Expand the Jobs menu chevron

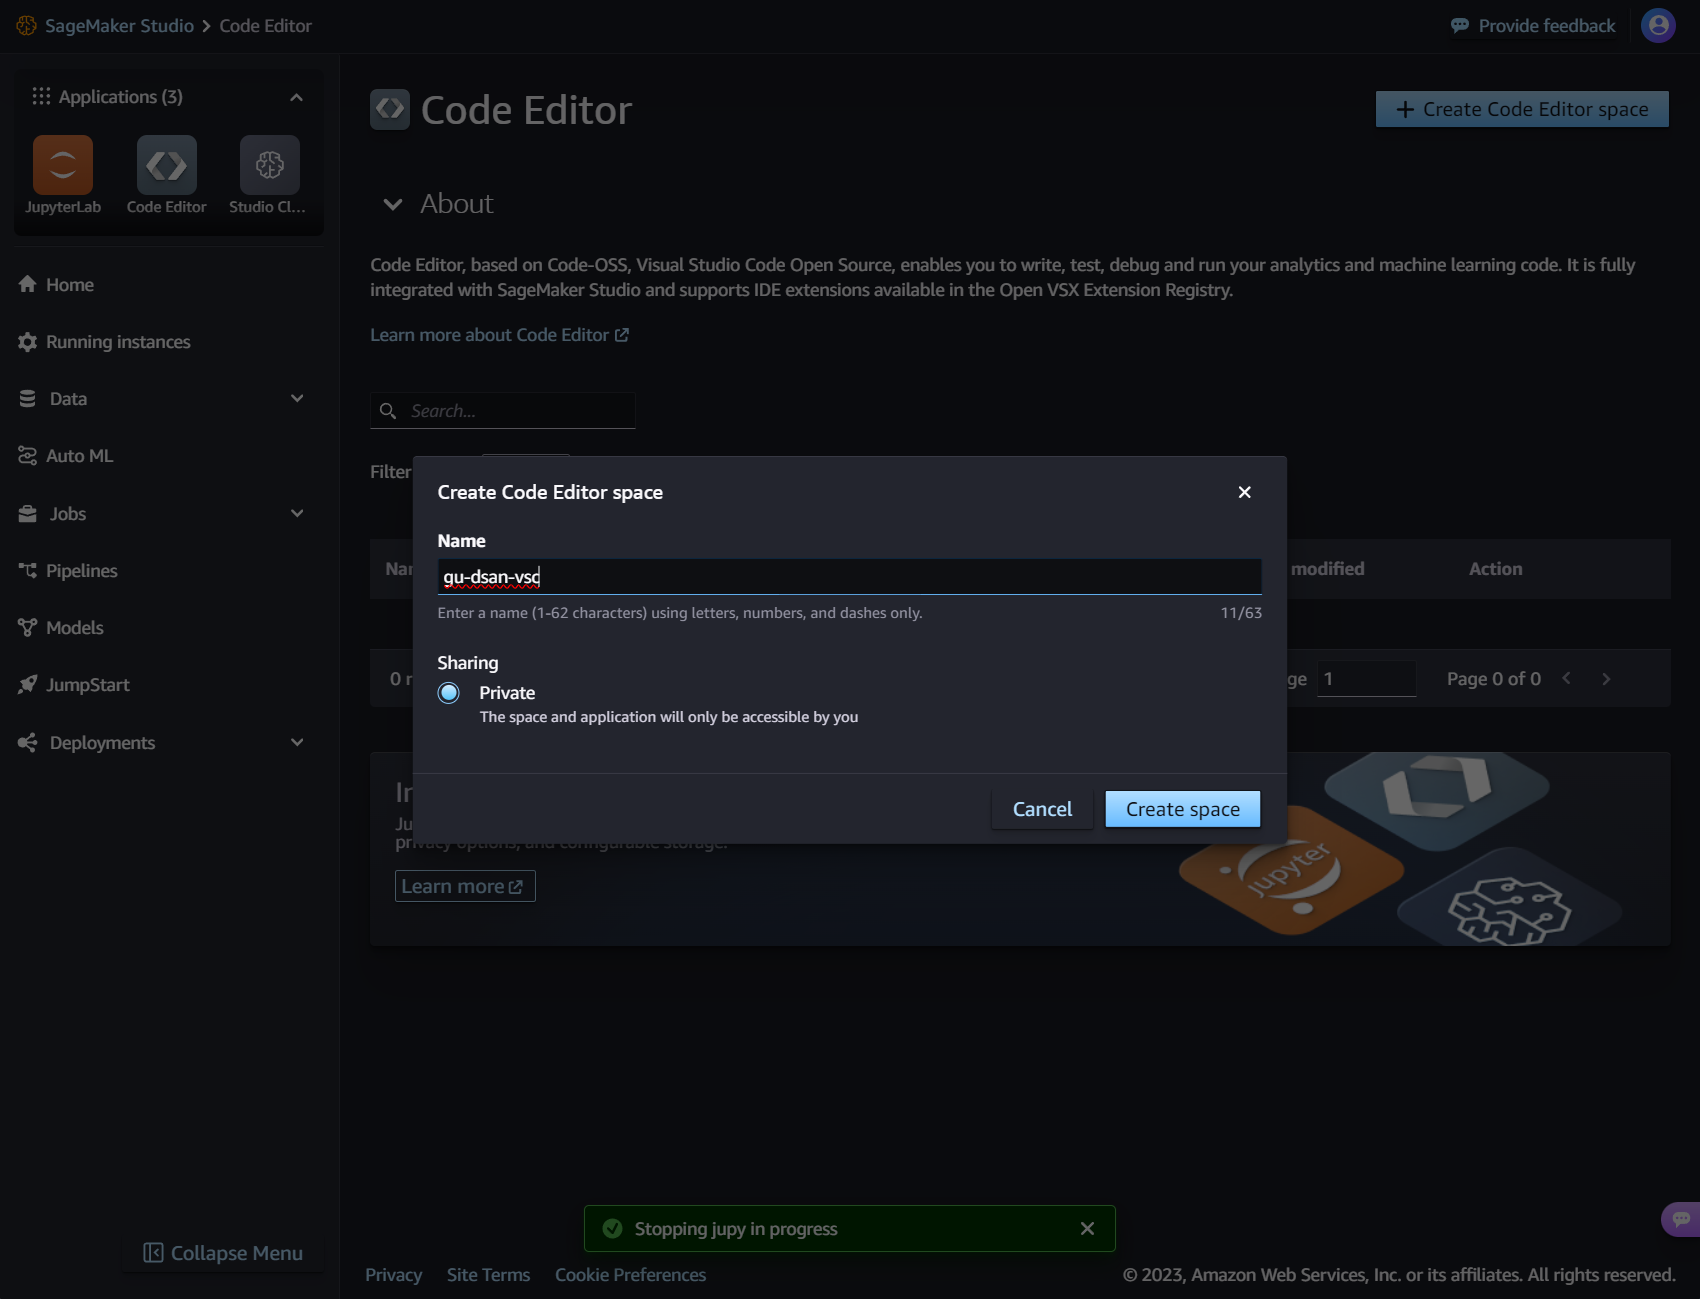click(297, 513)
